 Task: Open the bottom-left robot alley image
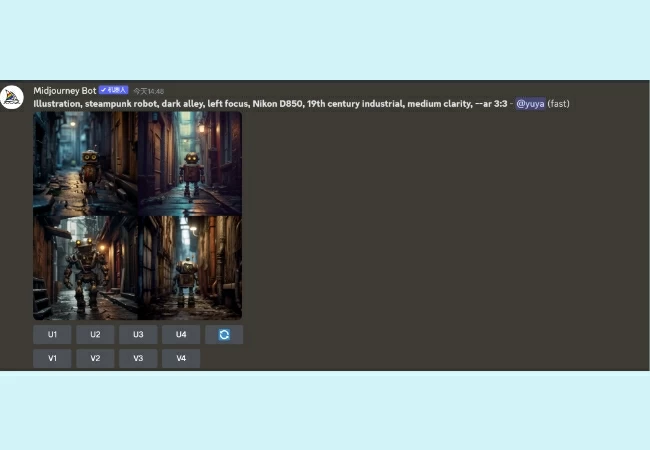(85, 267)
